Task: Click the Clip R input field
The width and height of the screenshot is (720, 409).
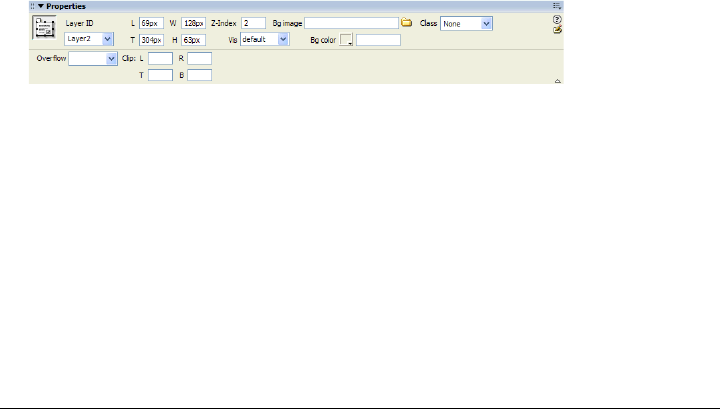Action: tap(199, 58)
